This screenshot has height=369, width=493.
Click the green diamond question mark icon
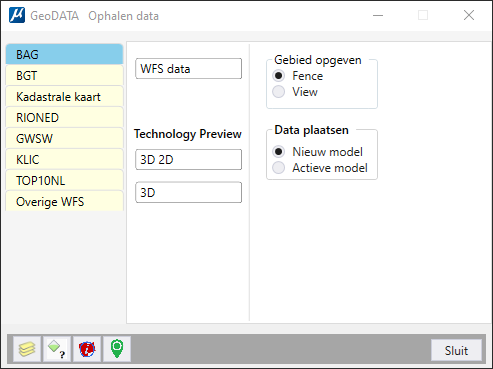click(57, 349)
